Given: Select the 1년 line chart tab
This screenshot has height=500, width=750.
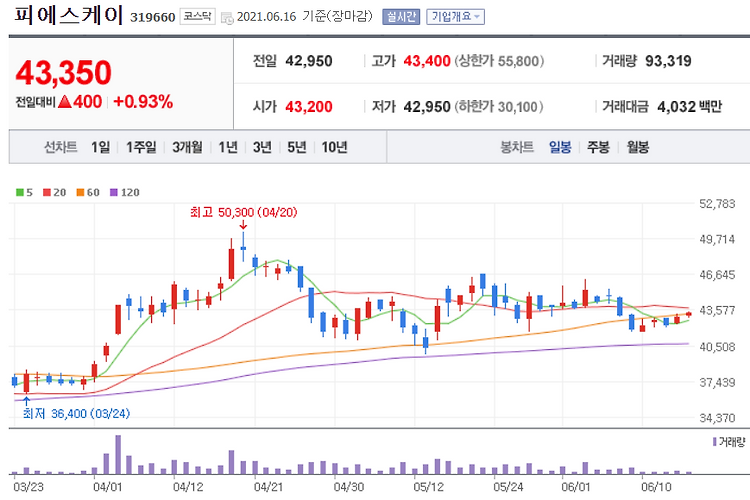Looking at the screenshot, I should [228, 147].
